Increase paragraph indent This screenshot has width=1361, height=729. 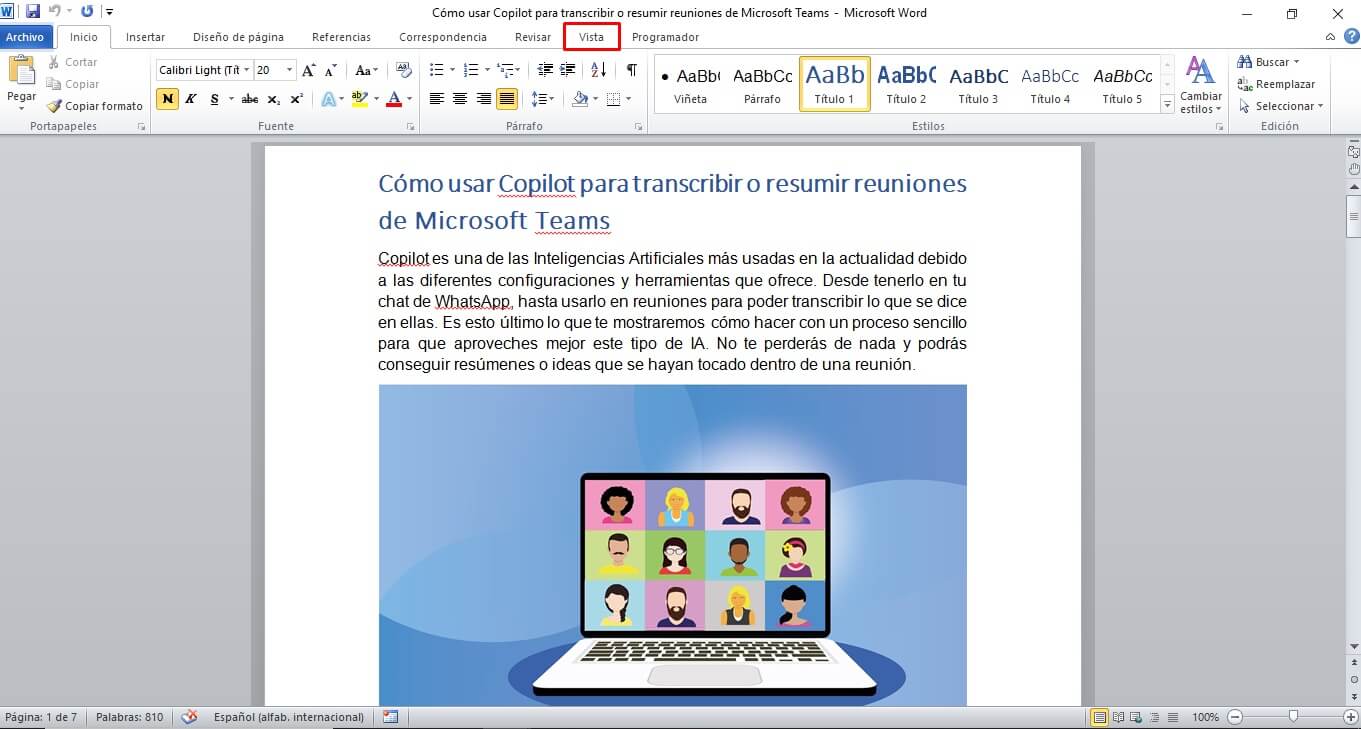click(567, 70)
